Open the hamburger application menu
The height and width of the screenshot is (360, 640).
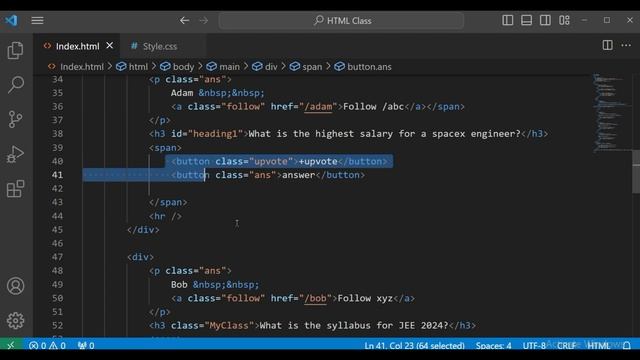pyautogui.click(x=38, y=20)
